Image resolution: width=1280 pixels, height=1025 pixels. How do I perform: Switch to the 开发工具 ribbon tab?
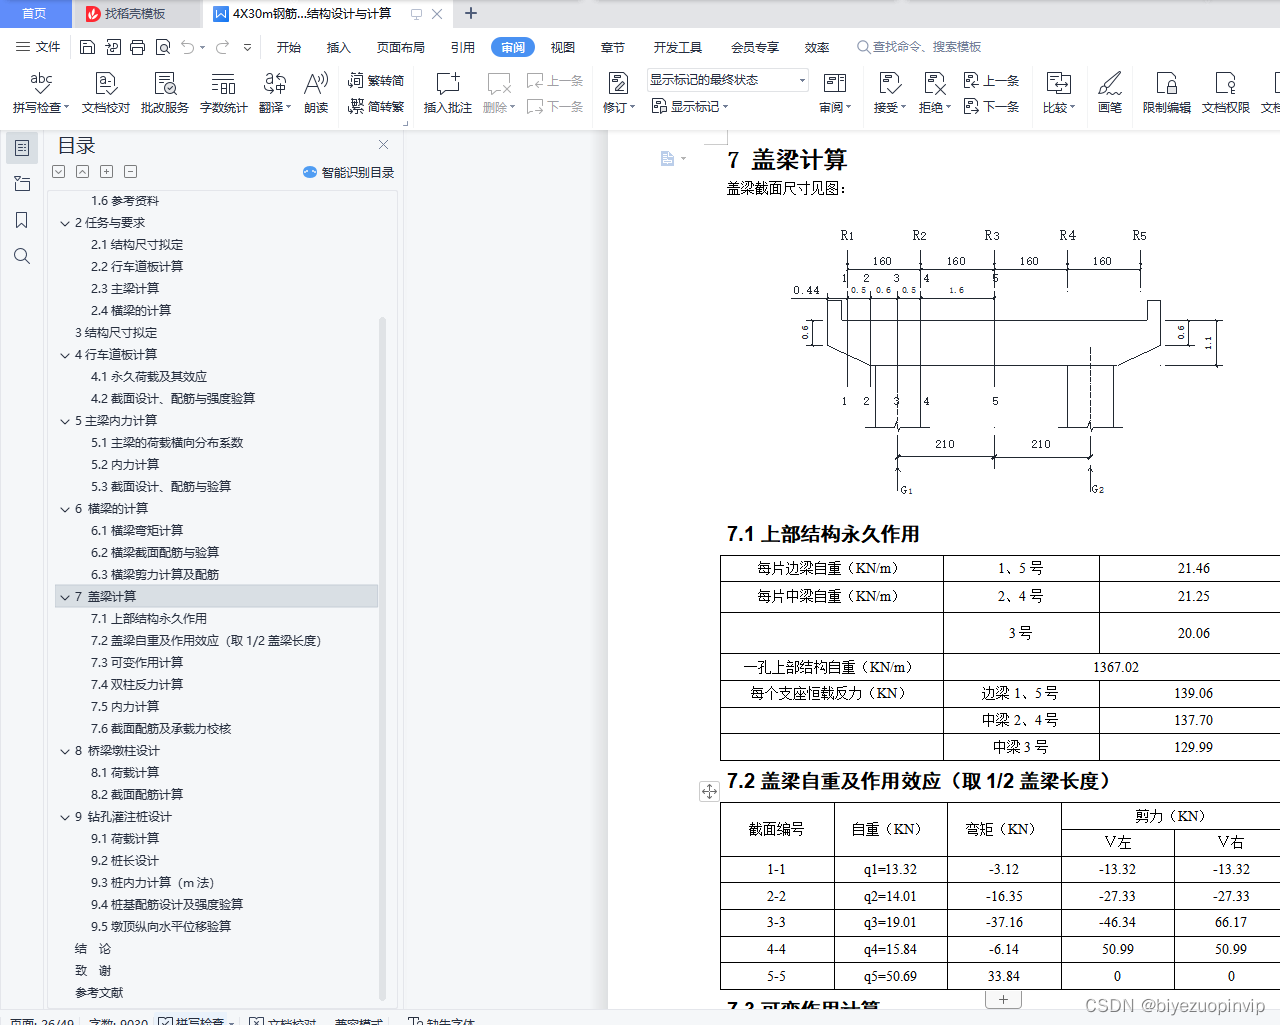(678, 47)
